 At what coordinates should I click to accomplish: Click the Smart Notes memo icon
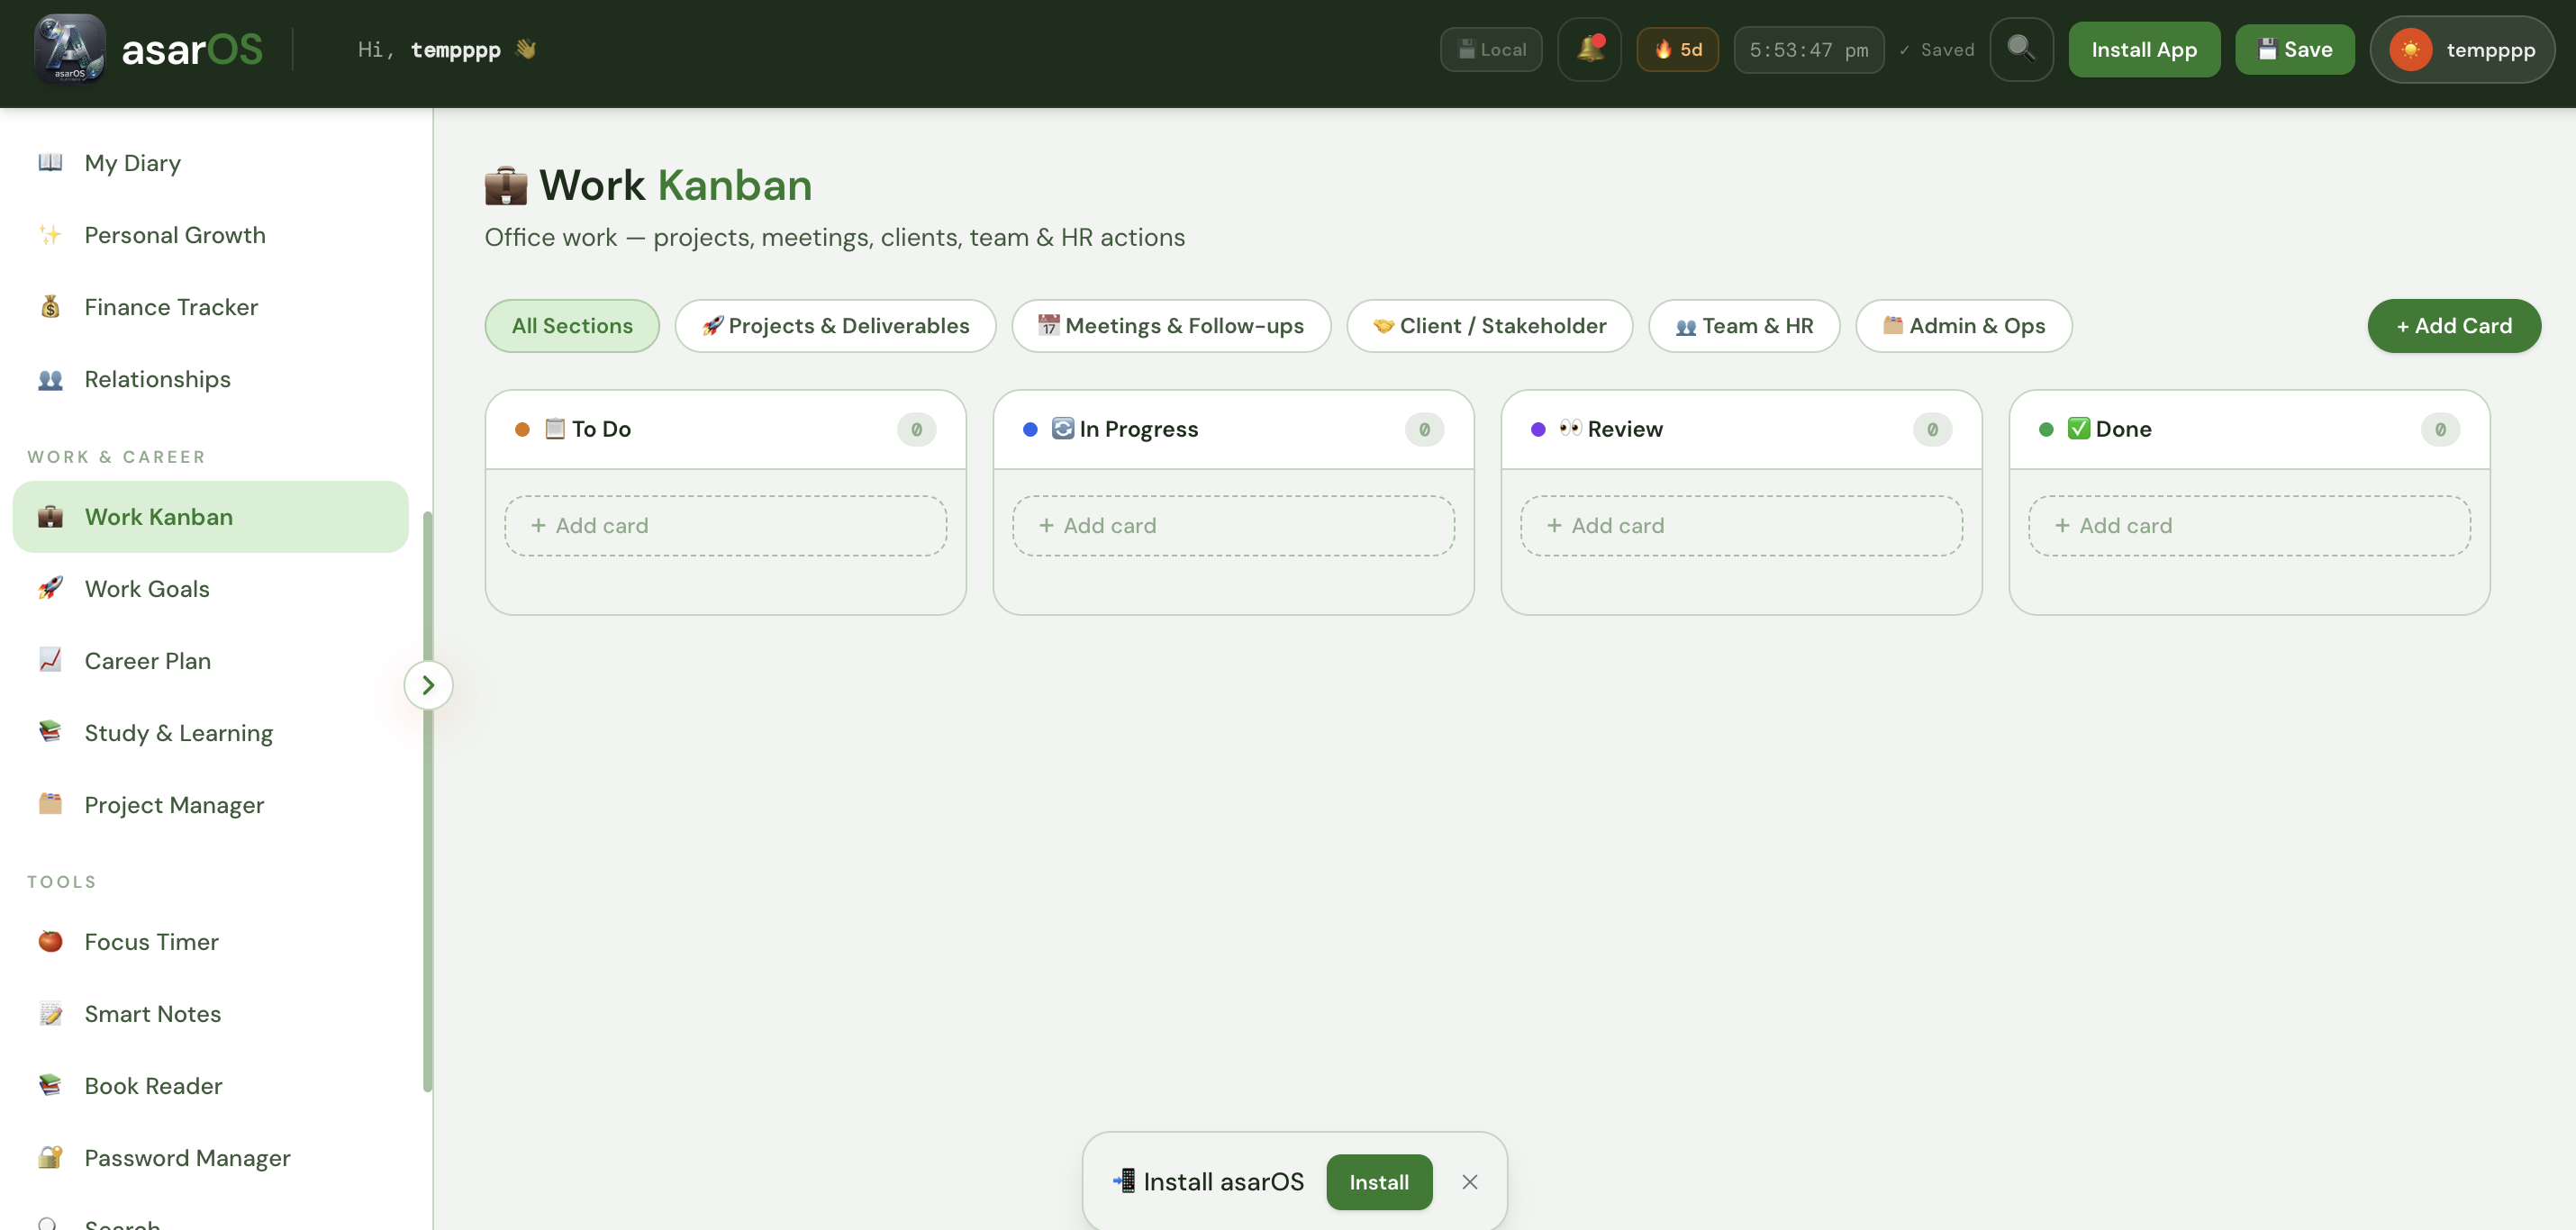(50, 1014)
